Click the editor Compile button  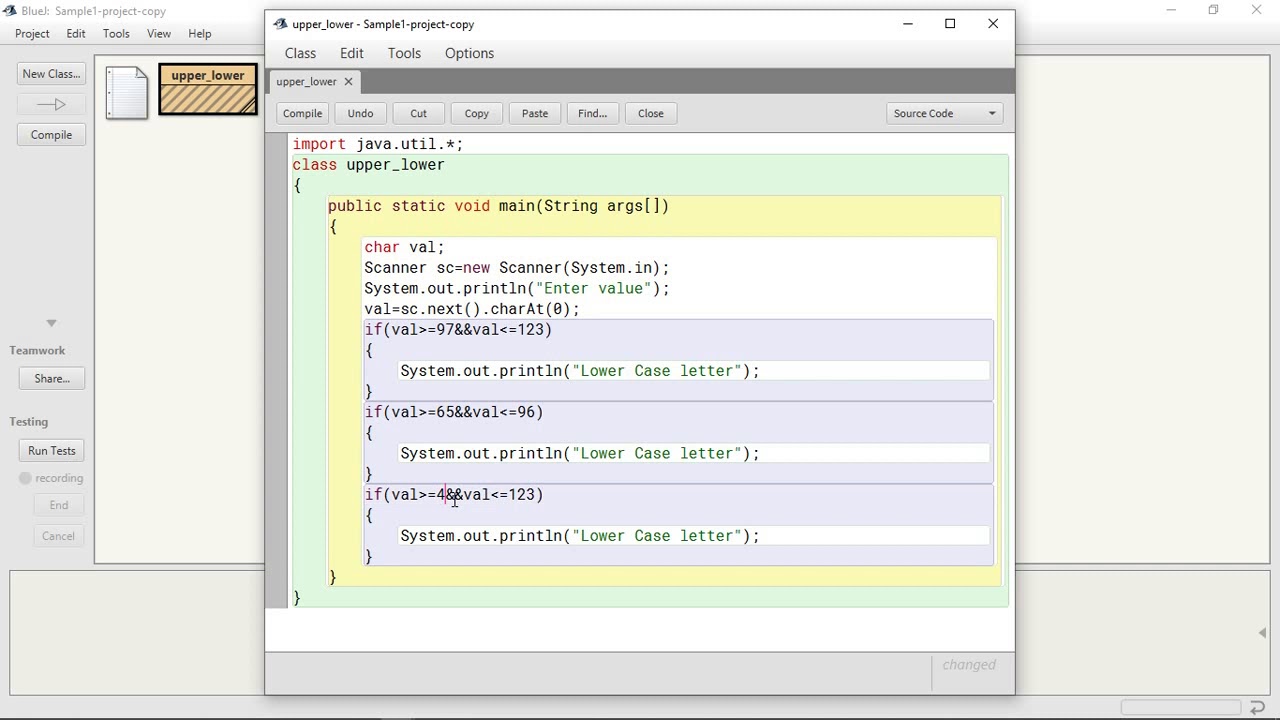tap(302, 113)
